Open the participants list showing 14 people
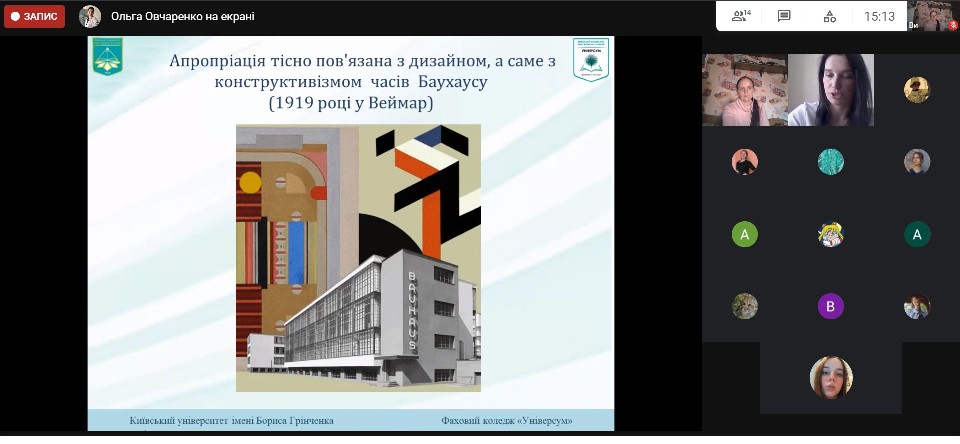The width and height of the screenshot is (960, 444). 741,17
